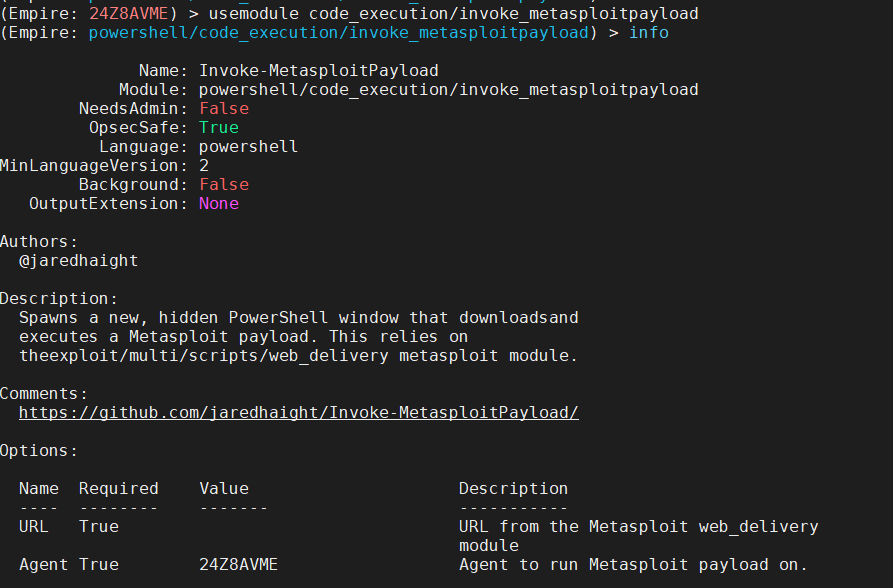This screenshot has height=588, width=893.
Task: Click the Agent option row
Action: pyautogui.click(x=42, y=564)
